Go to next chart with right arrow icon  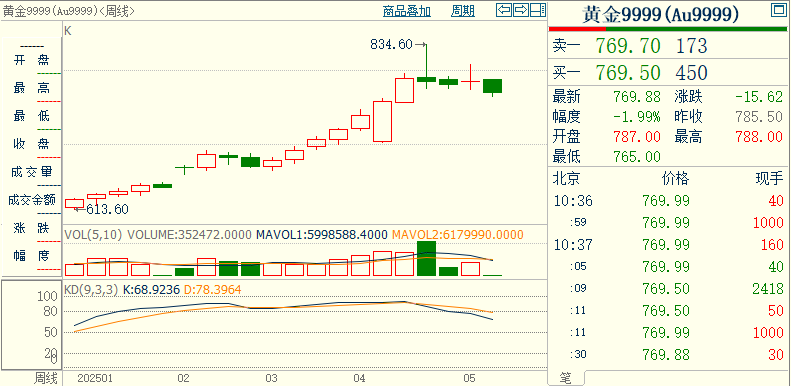tap(521, 10)
